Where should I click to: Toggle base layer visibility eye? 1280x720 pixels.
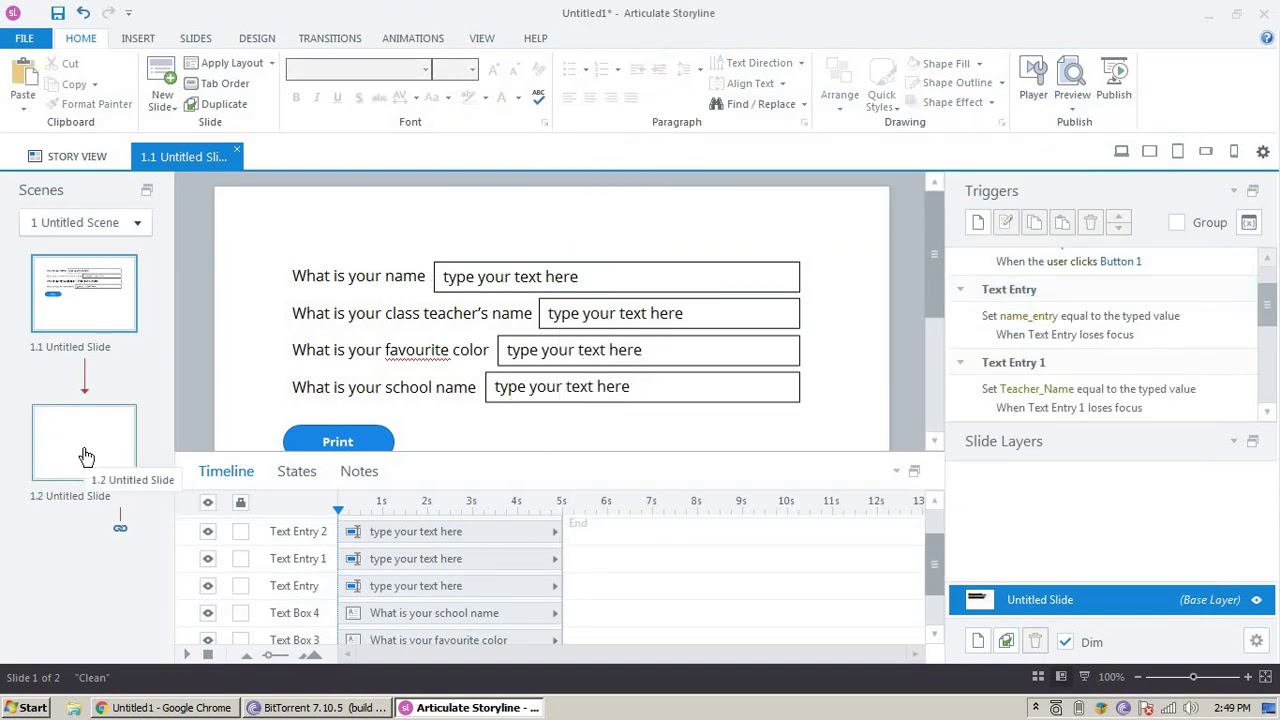coord(1256,600)
